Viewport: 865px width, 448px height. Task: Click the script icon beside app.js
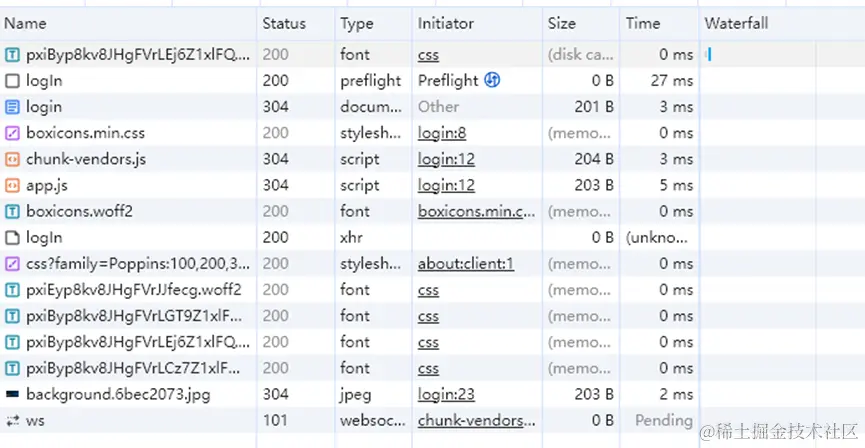click(12, 185)
